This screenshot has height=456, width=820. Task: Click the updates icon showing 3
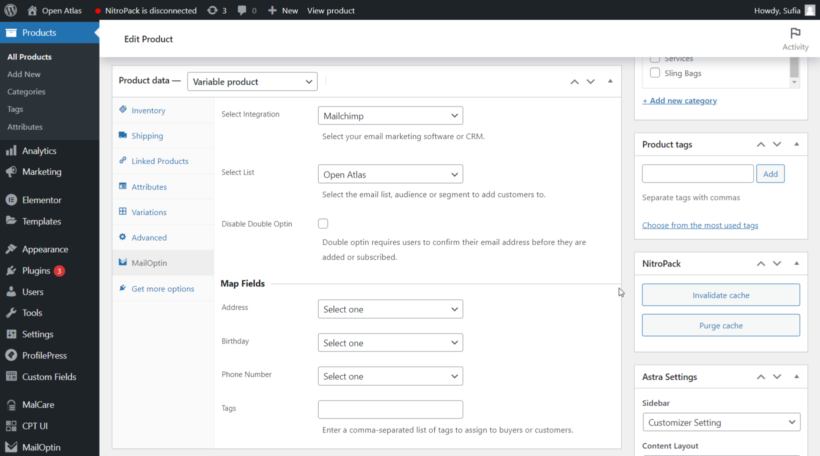pyautogui.click(x=212, y=10)
